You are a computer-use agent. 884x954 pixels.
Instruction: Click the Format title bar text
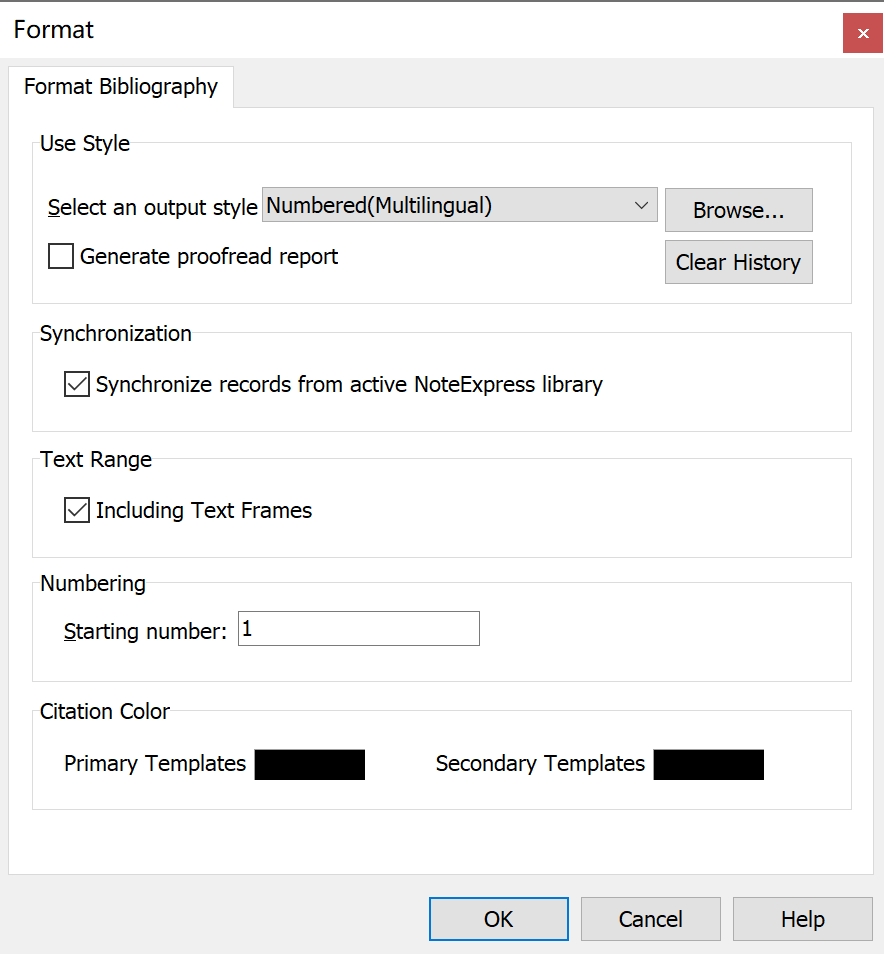[54, 30]
